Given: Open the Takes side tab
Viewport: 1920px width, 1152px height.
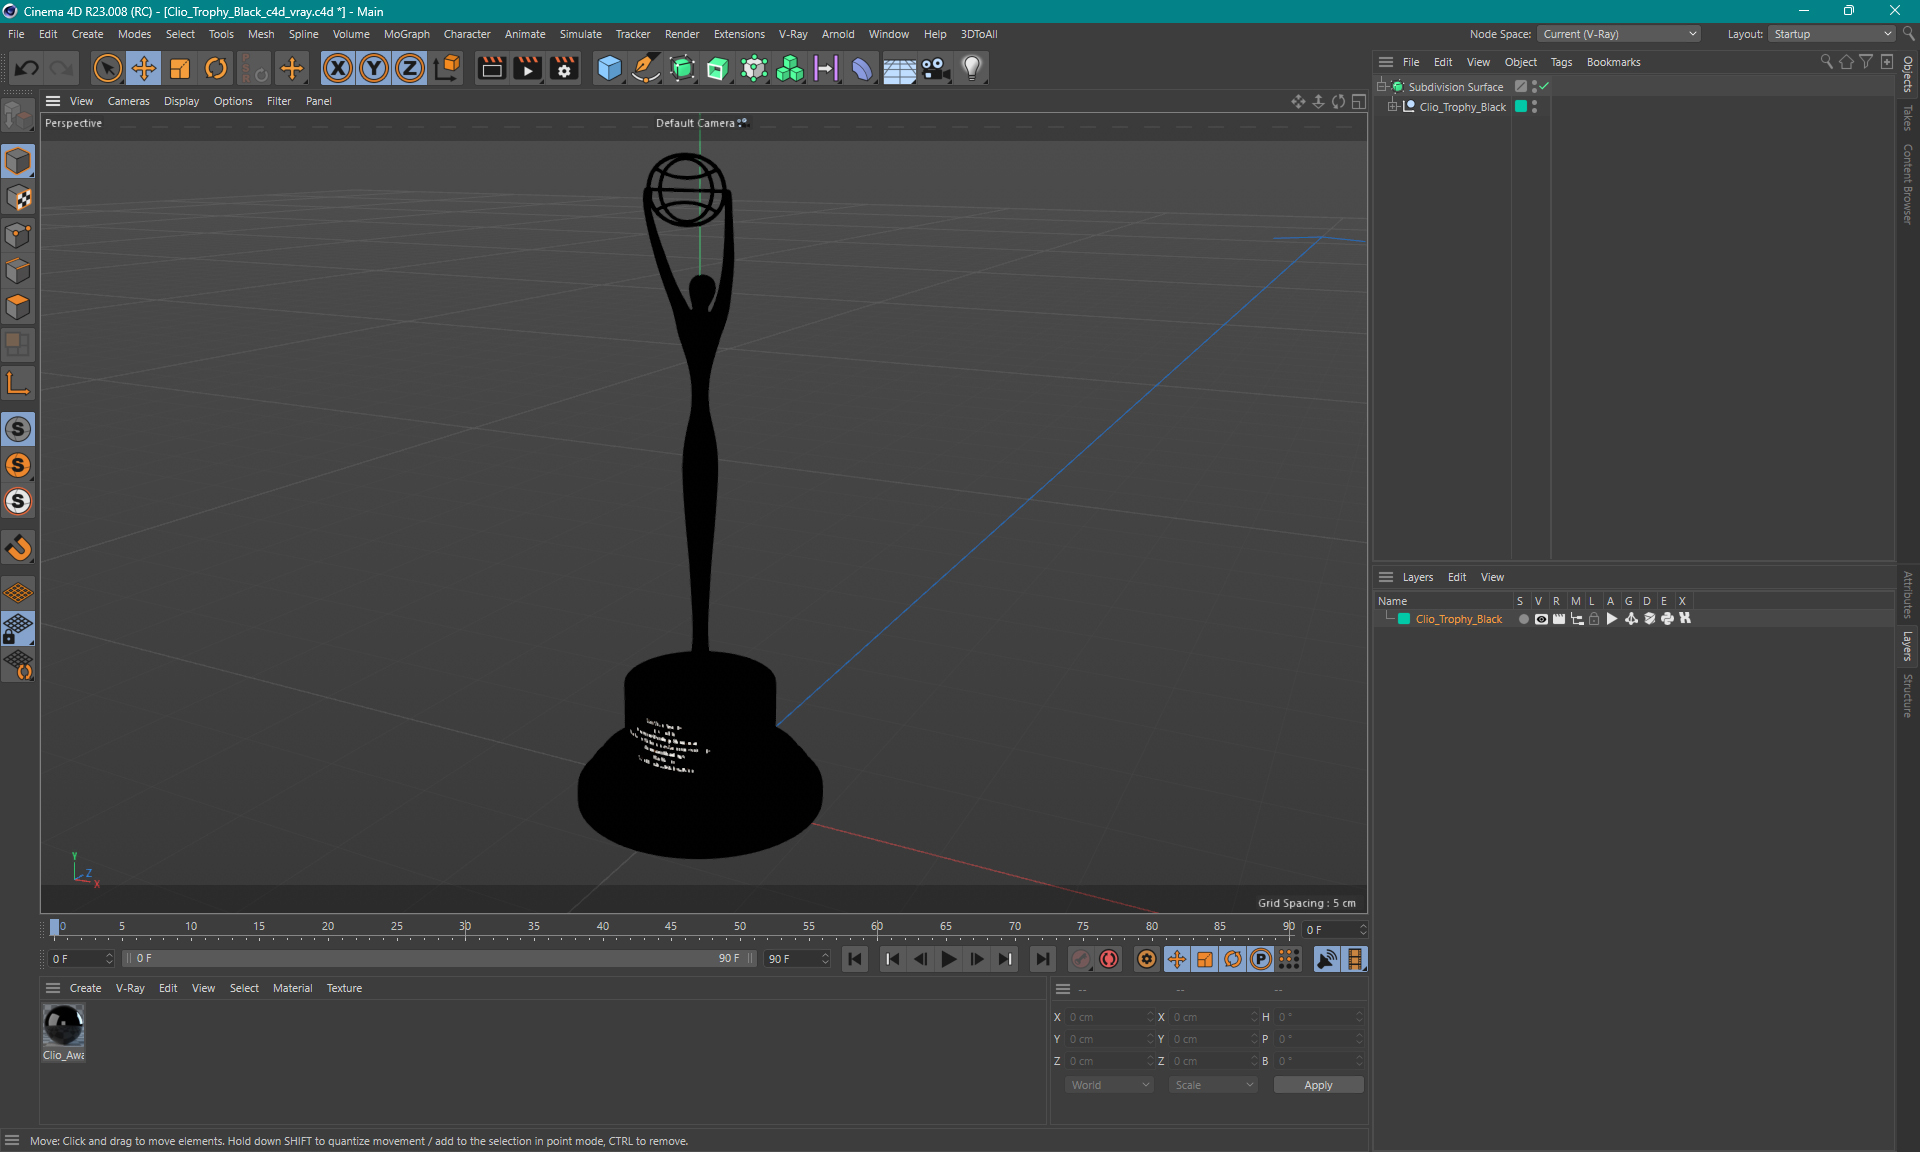Looking at the screenshot, I should click(1908, 118).
